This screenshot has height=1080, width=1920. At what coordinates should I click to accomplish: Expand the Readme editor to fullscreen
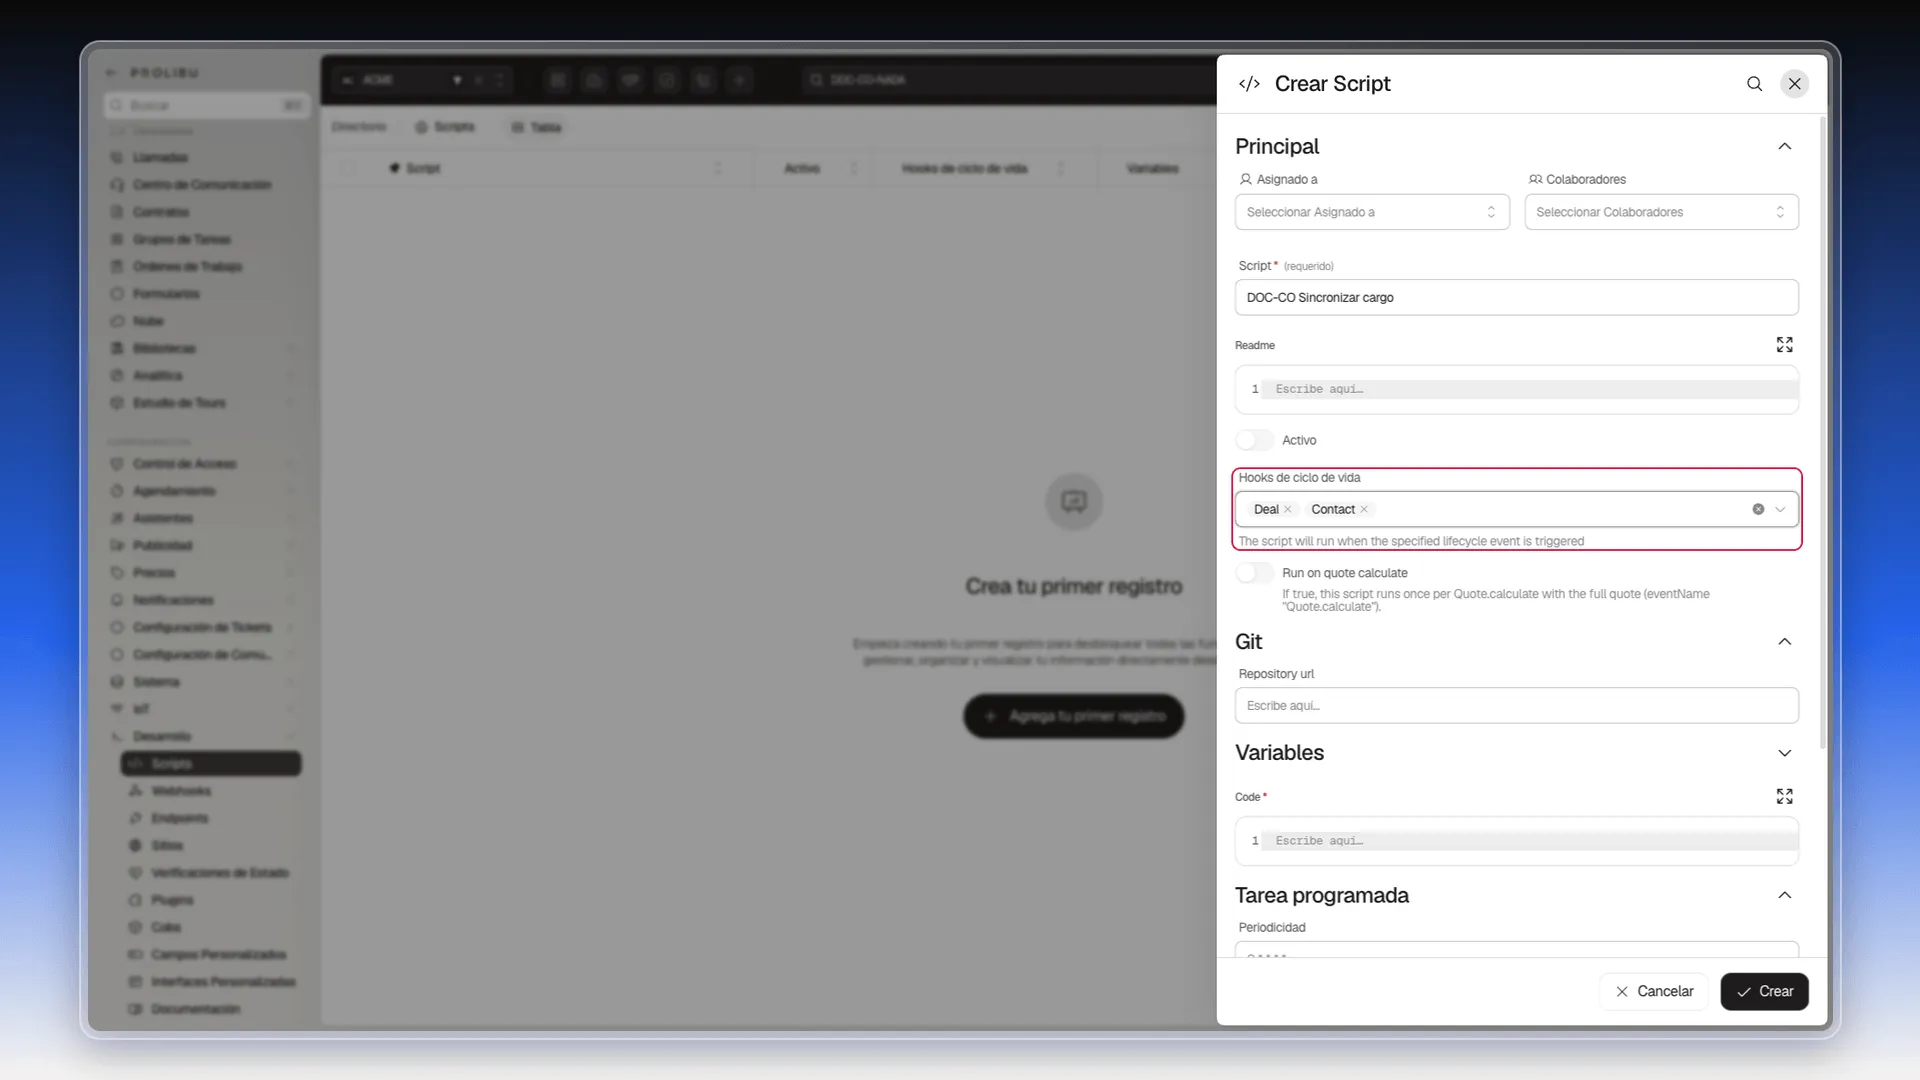click(1784, 345)
